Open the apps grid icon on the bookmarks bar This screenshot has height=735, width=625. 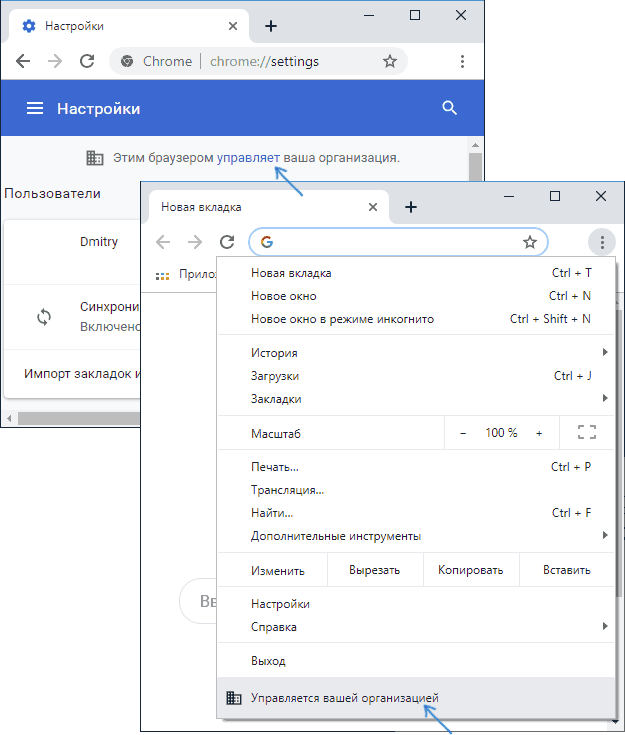tap(162, 276)
